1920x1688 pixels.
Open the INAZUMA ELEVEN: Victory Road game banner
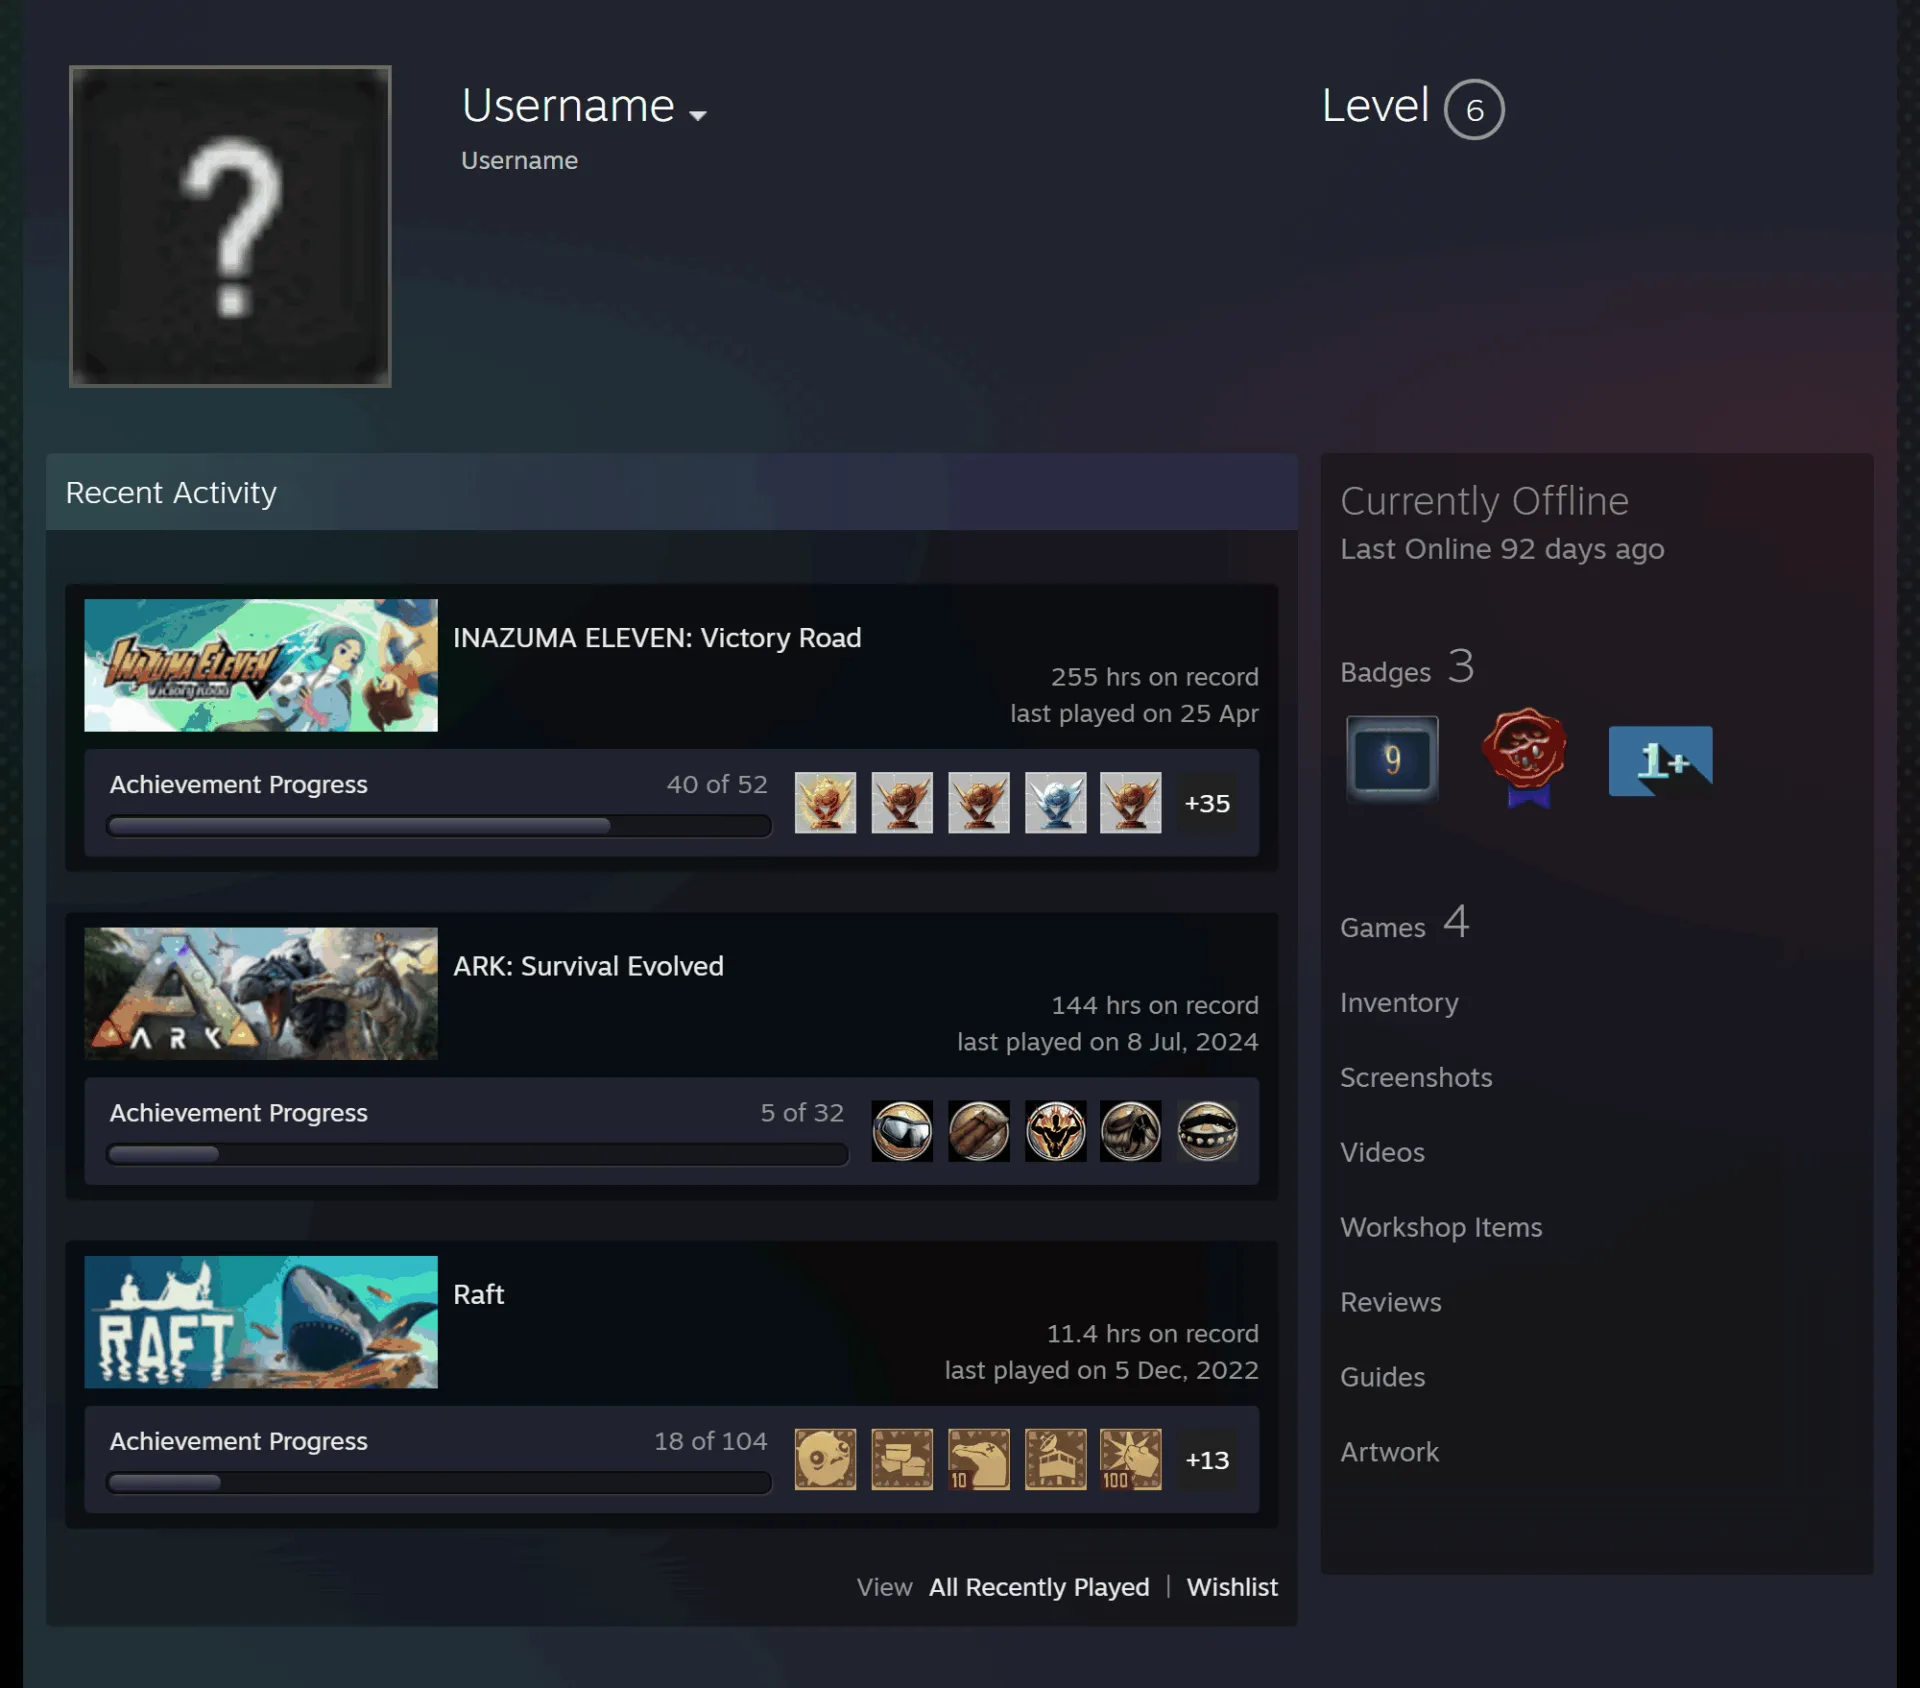tap(261, 665)
